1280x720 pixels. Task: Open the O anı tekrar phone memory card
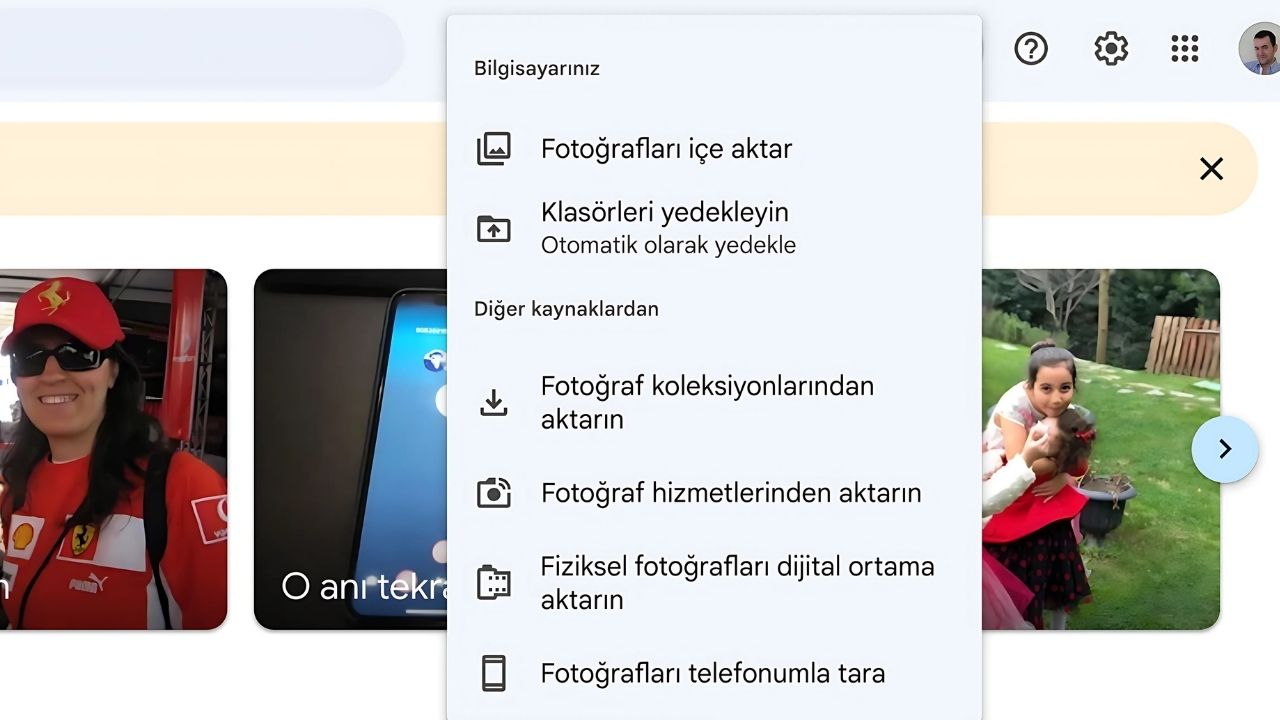pos(350,449)
